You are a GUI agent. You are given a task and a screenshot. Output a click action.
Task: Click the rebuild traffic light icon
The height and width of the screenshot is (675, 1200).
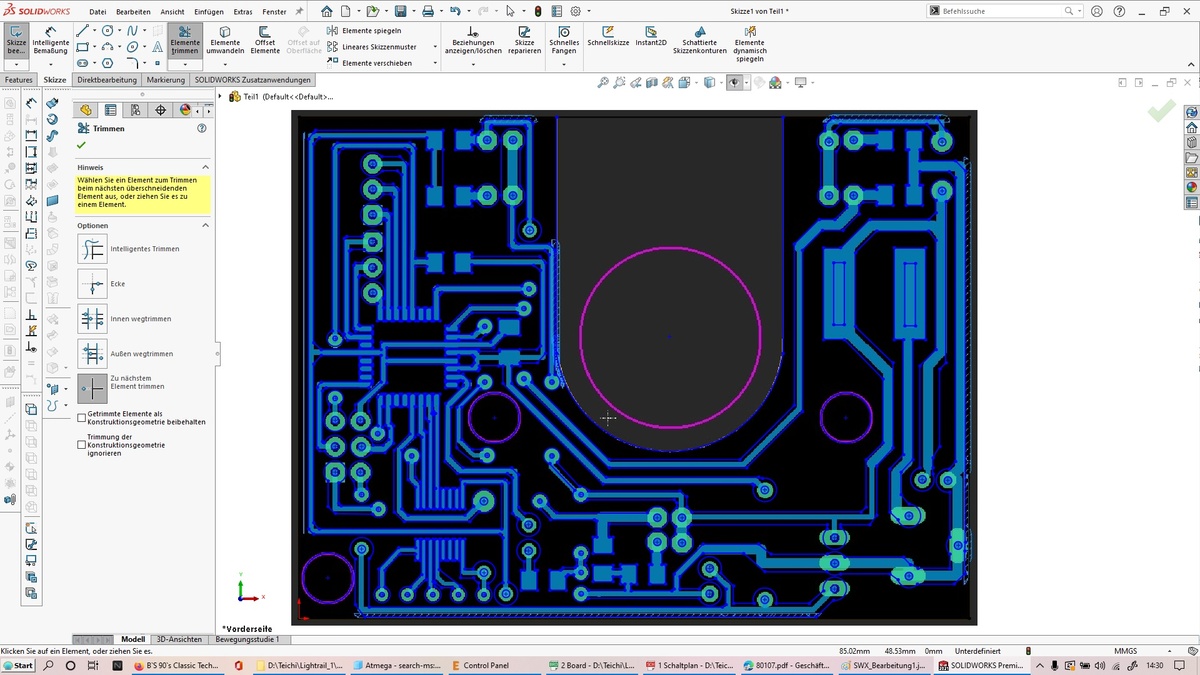[538, 12]
